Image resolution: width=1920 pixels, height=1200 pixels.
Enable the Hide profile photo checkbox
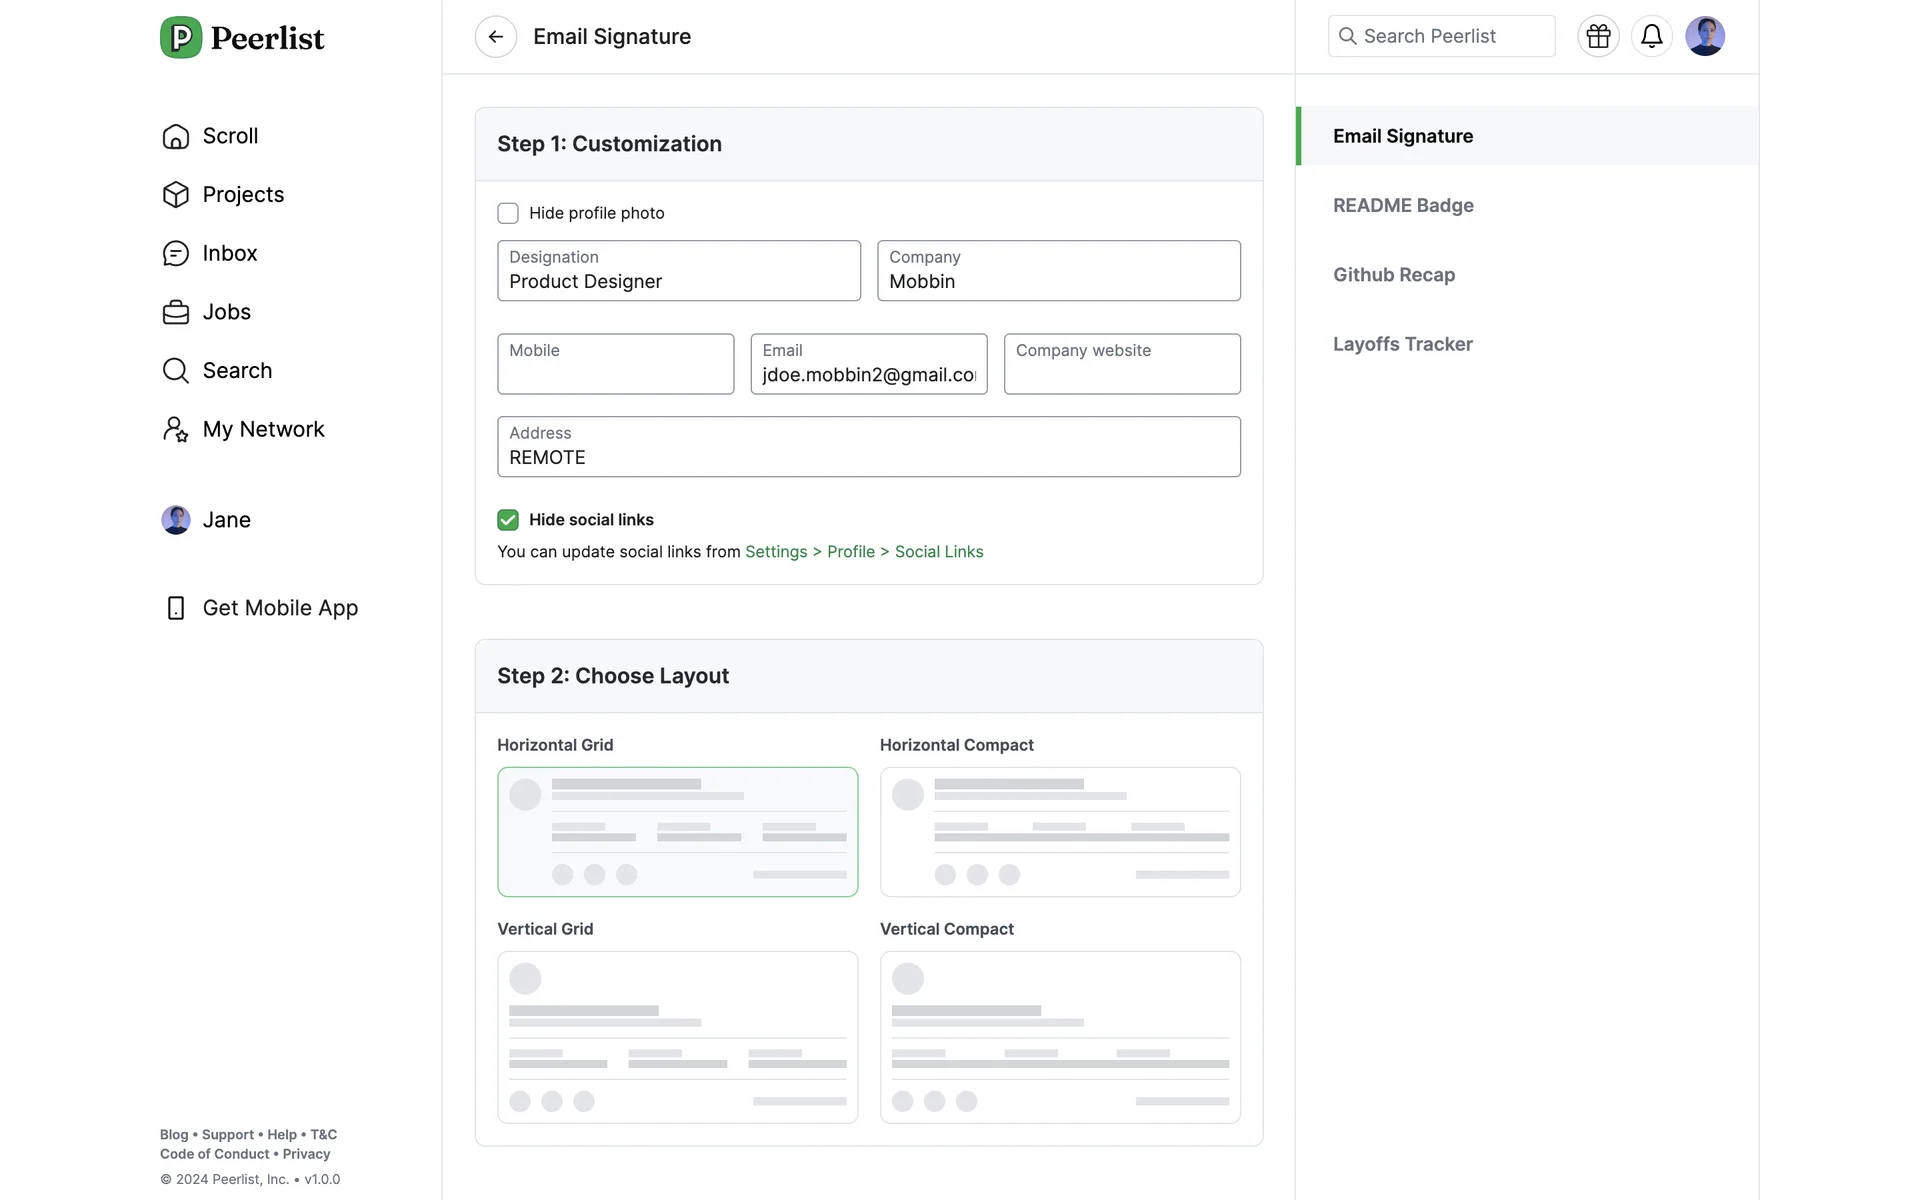[x=508, y=213]
